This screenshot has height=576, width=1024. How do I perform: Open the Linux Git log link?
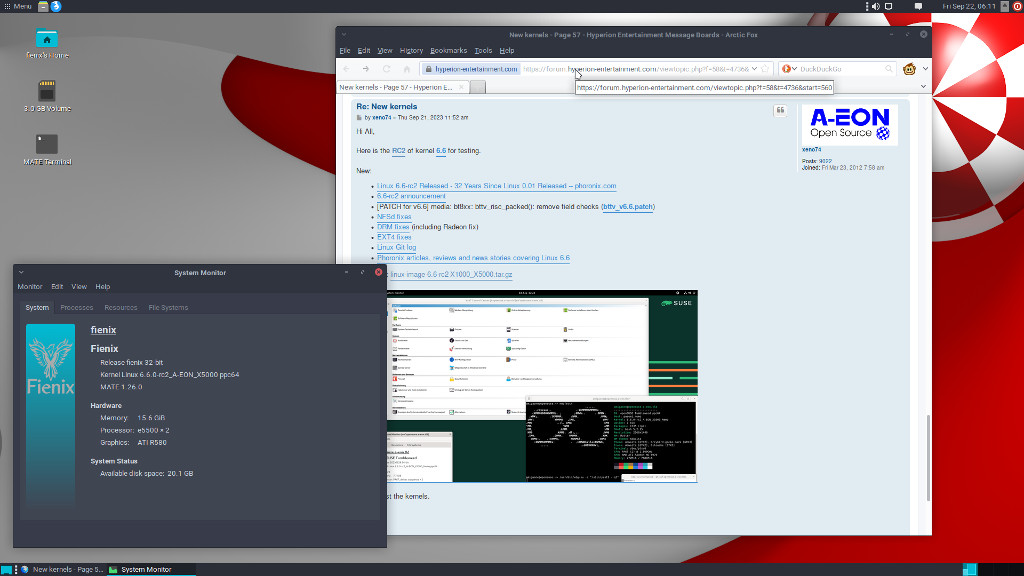click(396, 248)
